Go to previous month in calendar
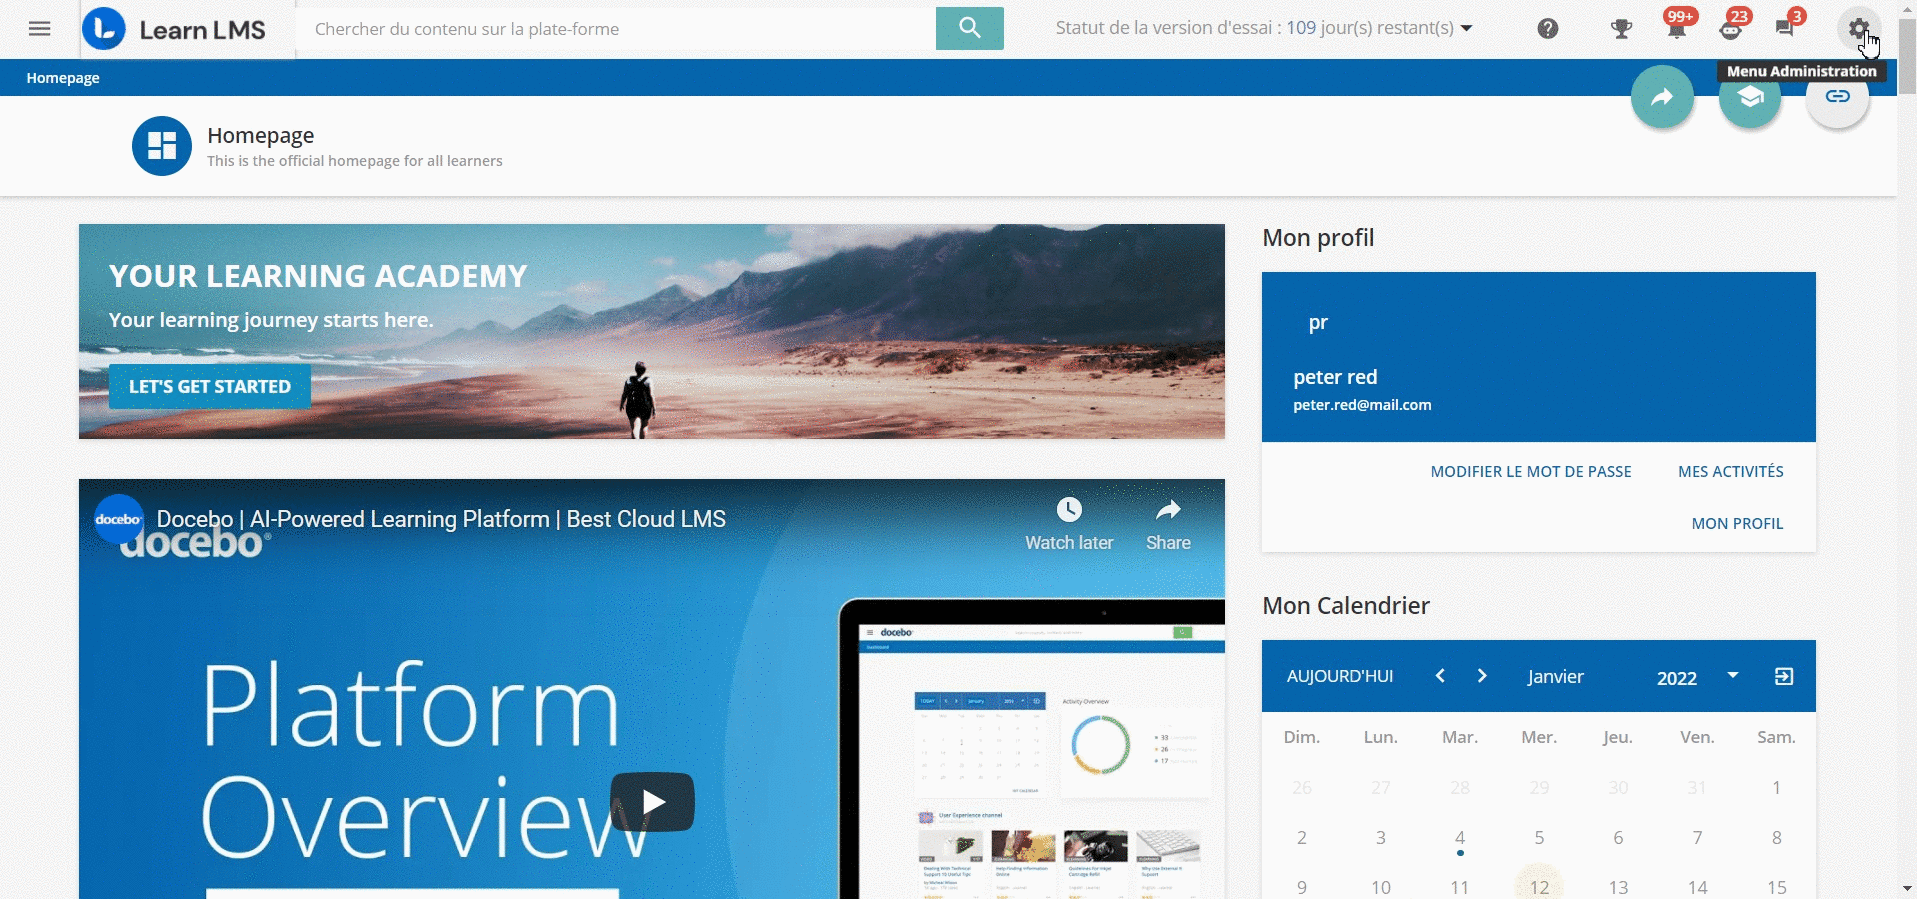The image size is (1917, 899). pyautogui.click(x=1440, y=676)
